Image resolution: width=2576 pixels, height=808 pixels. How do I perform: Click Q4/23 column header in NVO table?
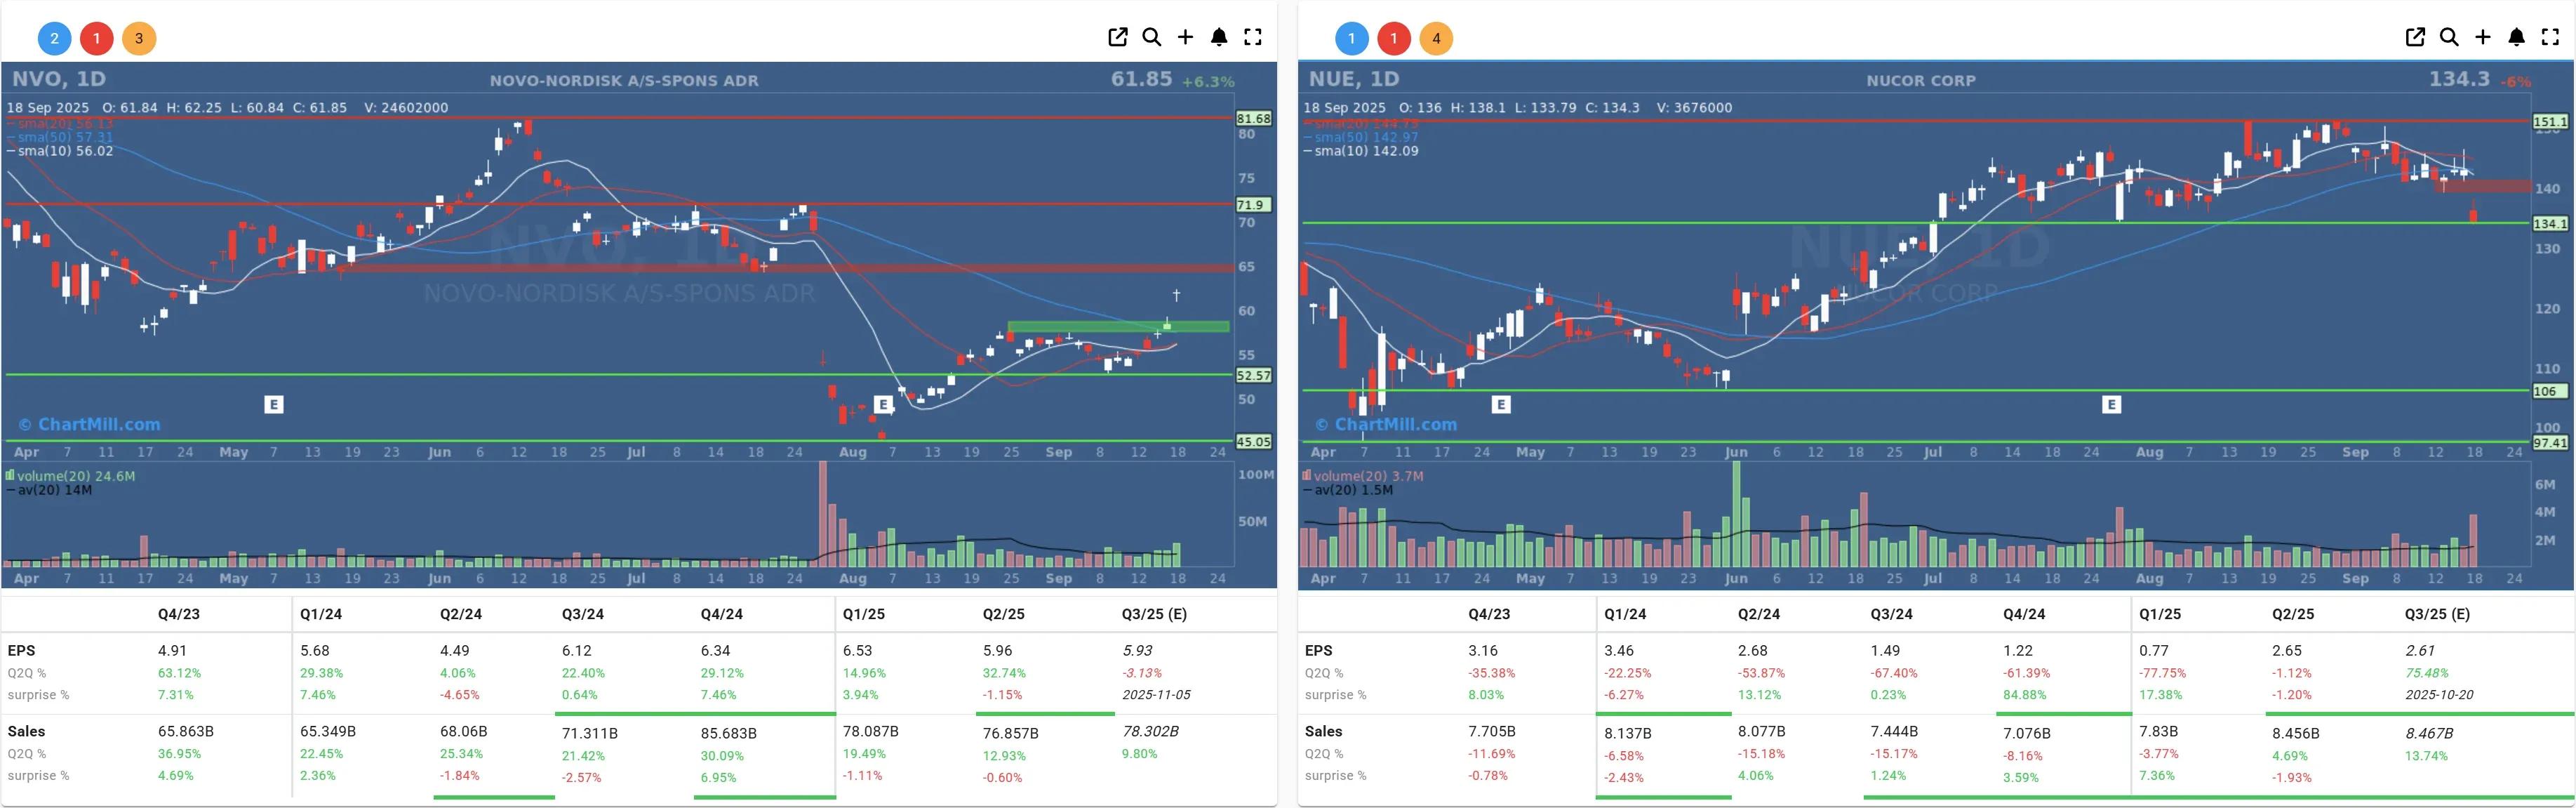179,614
